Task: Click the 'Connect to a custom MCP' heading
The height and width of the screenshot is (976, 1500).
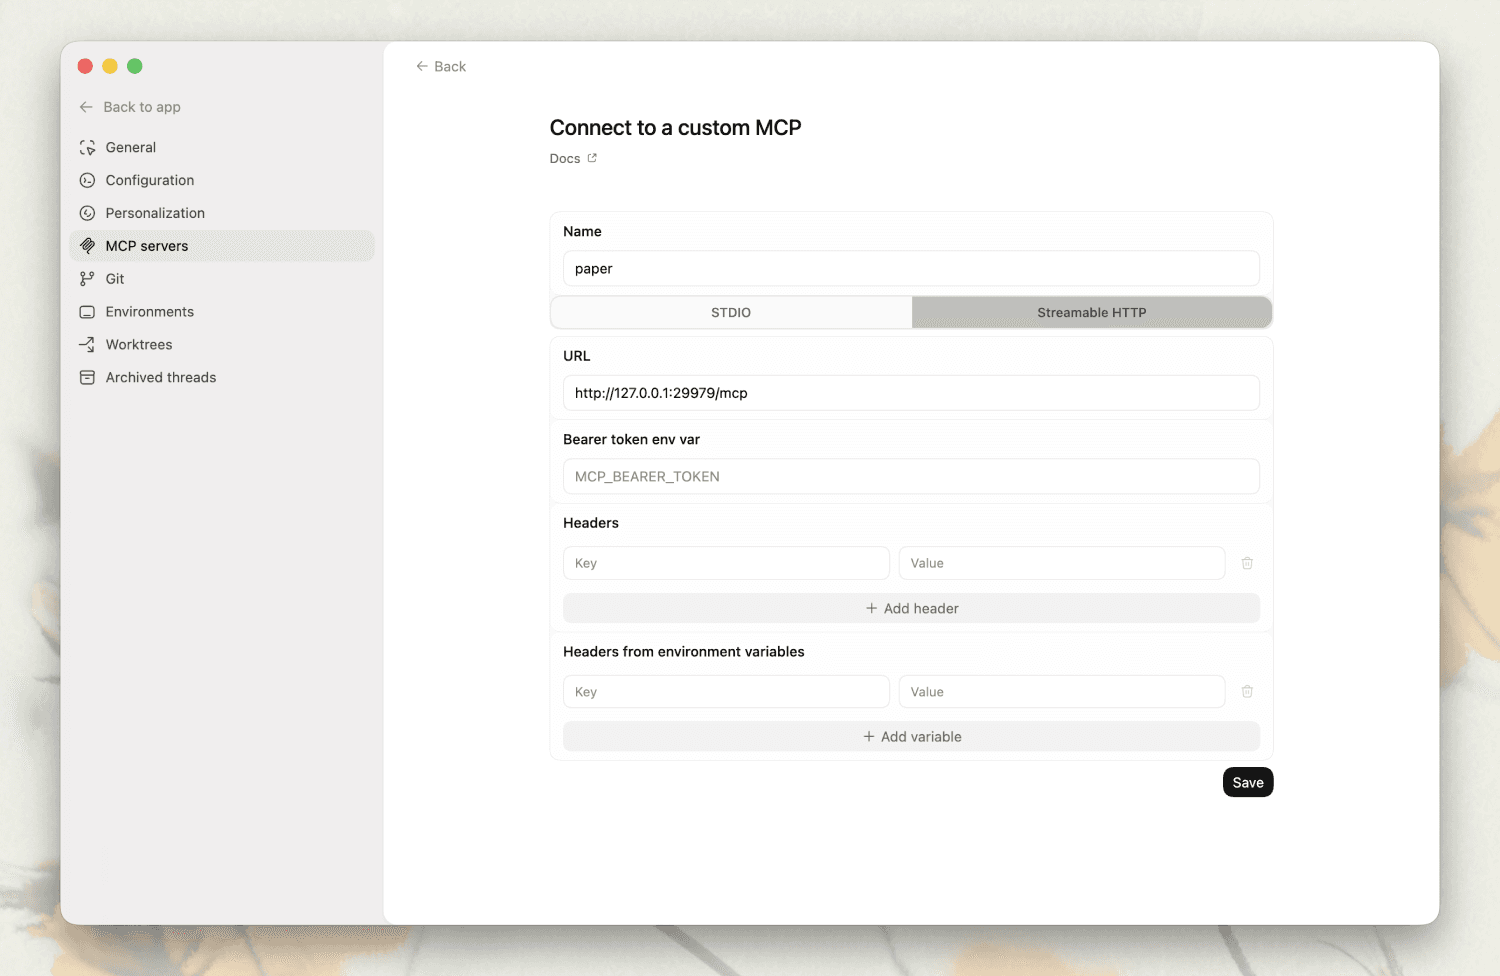Action: click(x=675, y=127)
